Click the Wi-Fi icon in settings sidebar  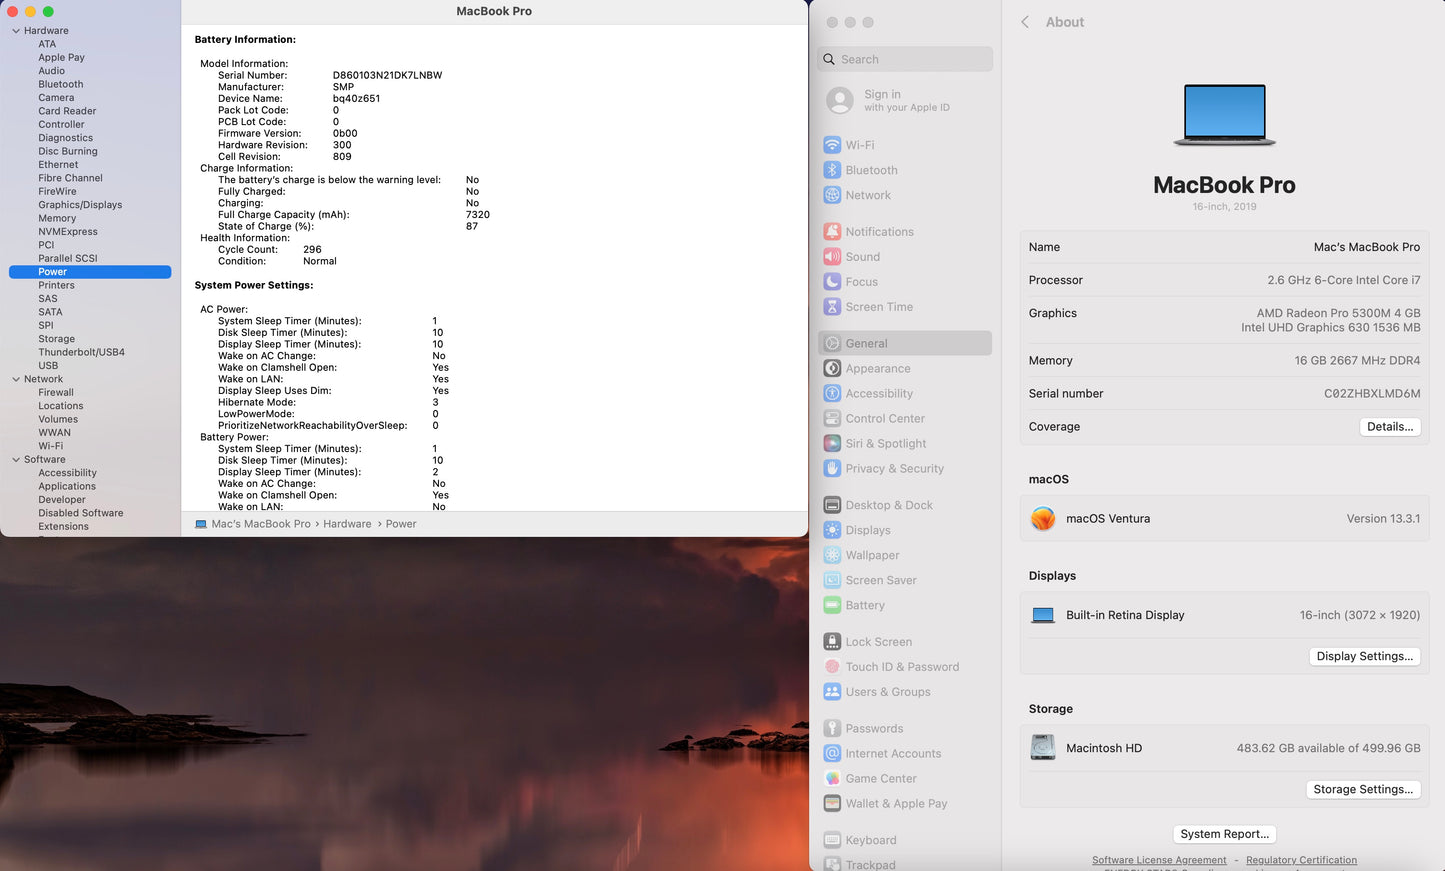coord(832,145)
